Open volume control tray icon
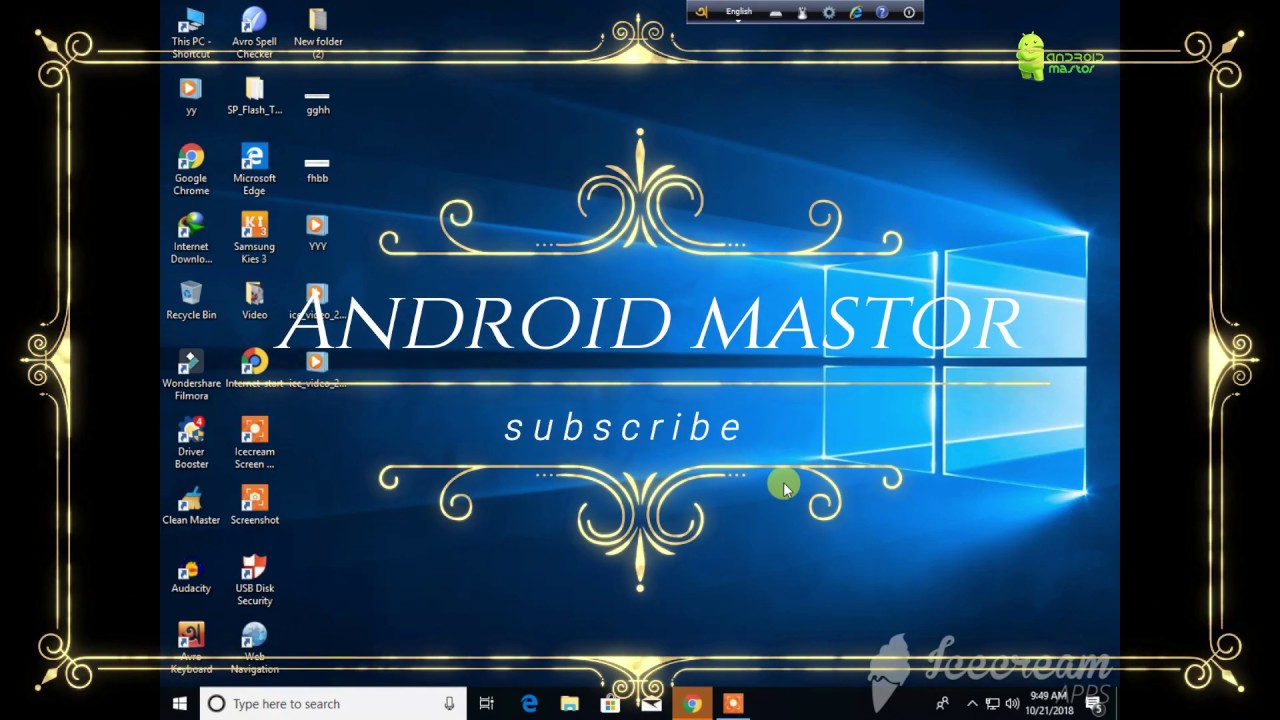 coord(1012,704)
